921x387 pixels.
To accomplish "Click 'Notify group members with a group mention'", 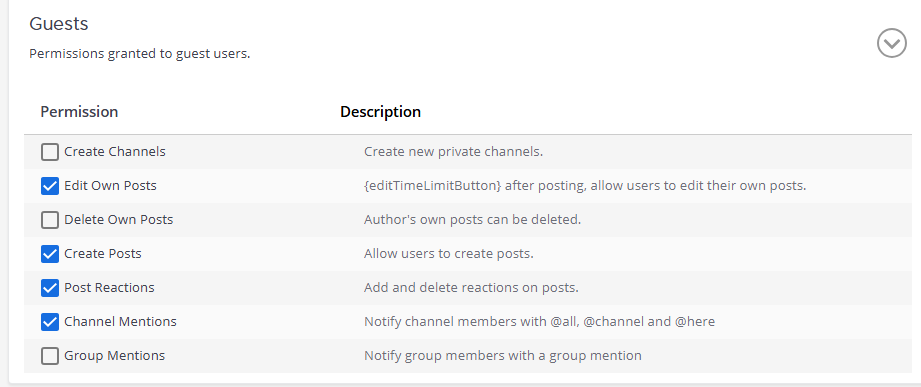I will [x=503, y=356].
